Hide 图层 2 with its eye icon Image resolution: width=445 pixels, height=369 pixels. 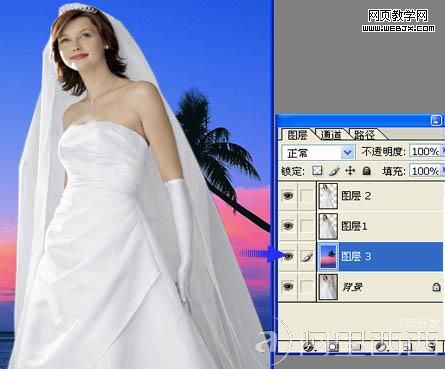[x=288, y=196]
